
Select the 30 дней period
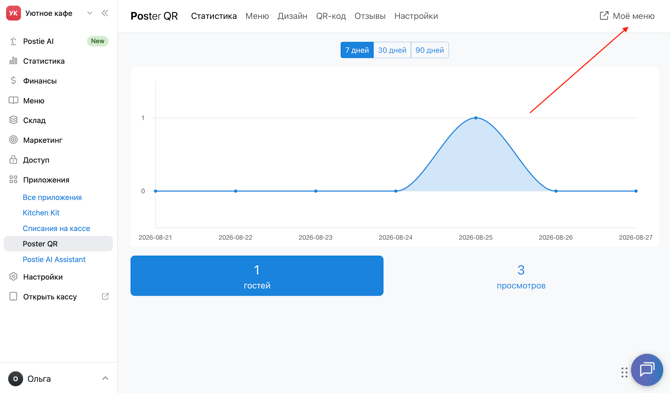pyautogui.click(x=392, y=50)
